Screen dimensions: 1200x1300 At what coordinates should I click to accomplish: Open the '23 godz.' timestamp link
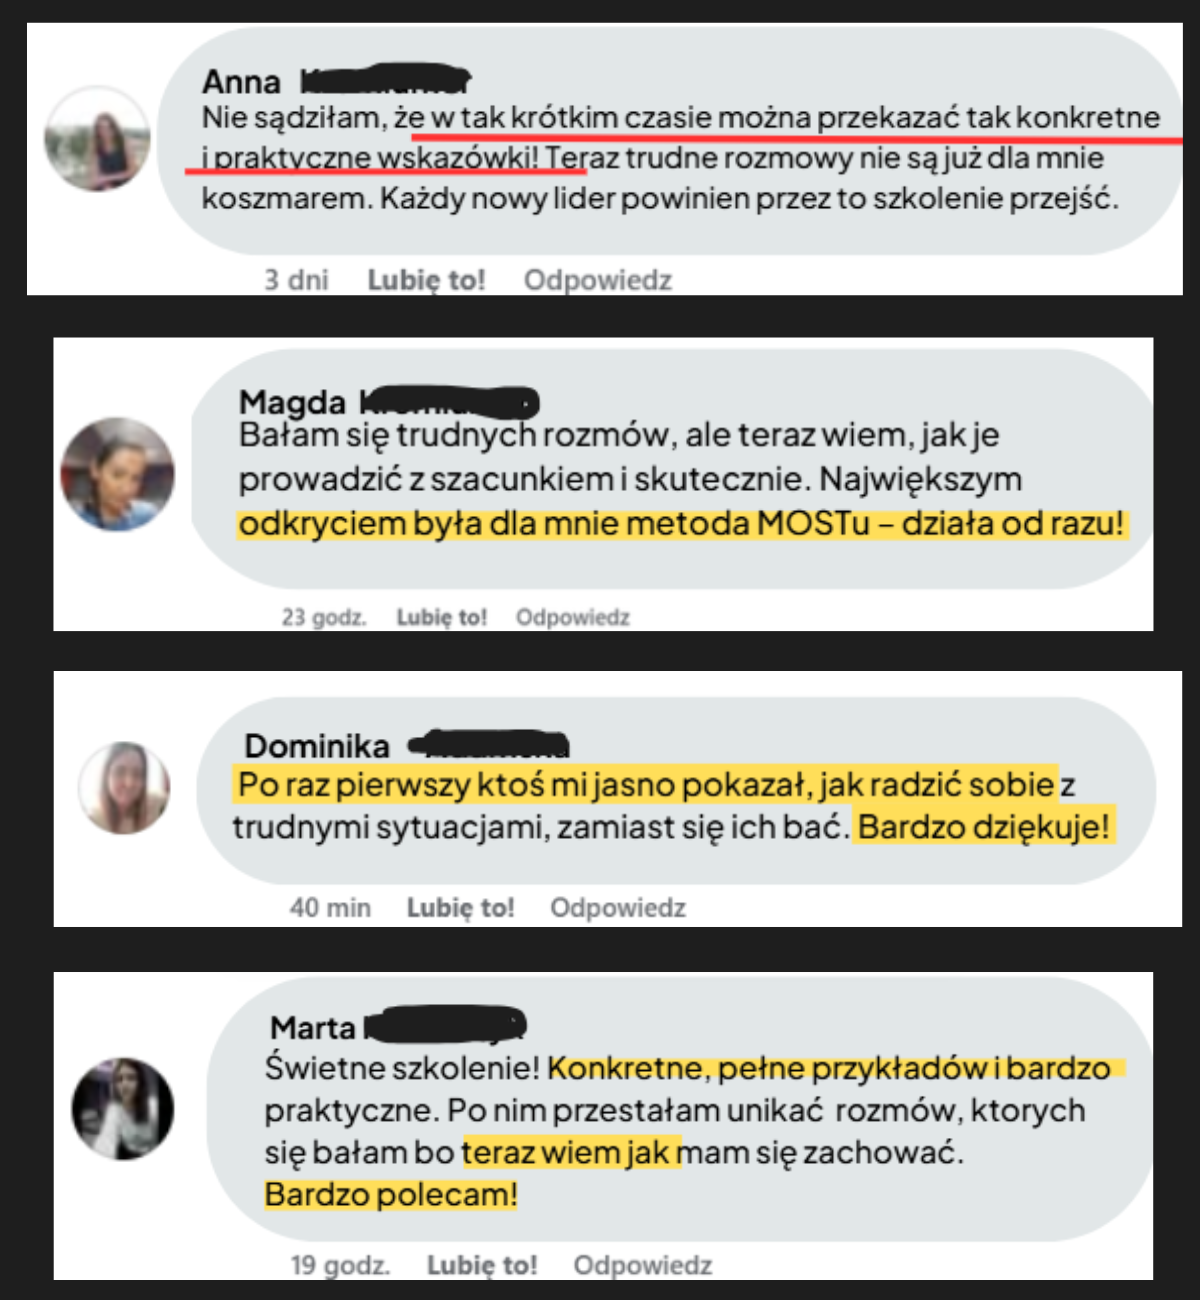(324, 617)
